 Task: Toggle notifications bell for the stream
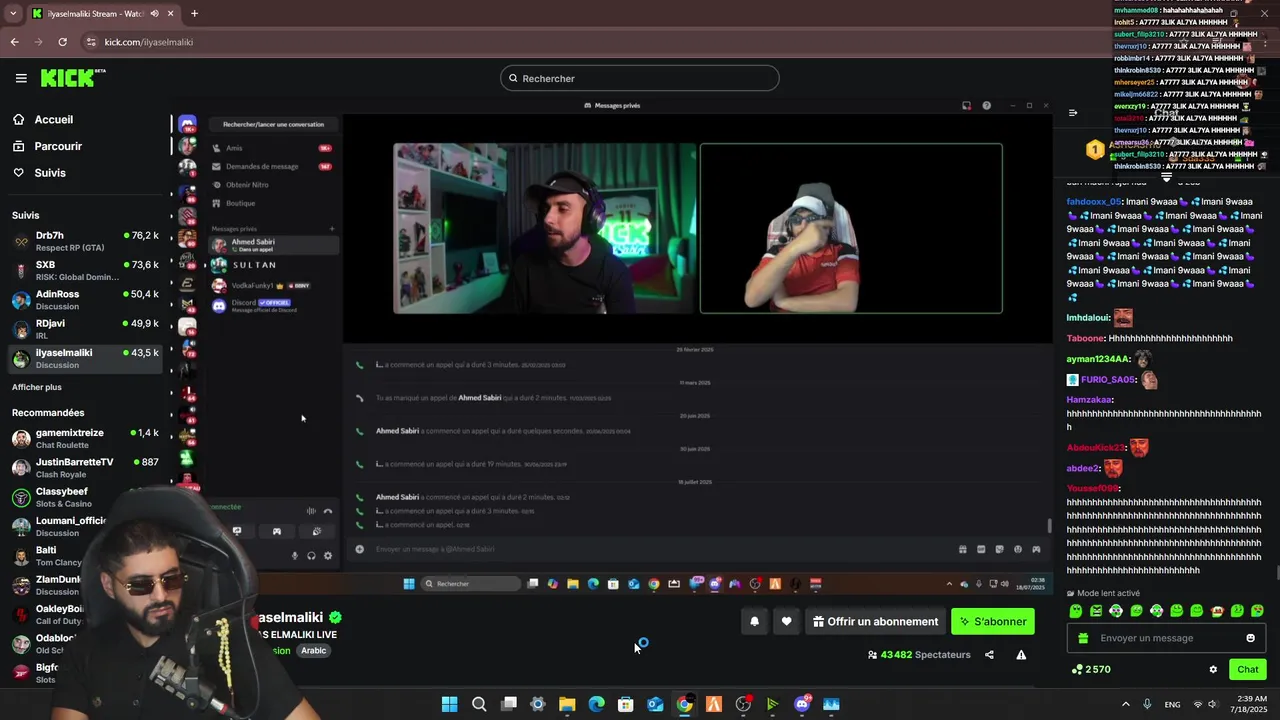pyautogui.click(x=755, y=621)
